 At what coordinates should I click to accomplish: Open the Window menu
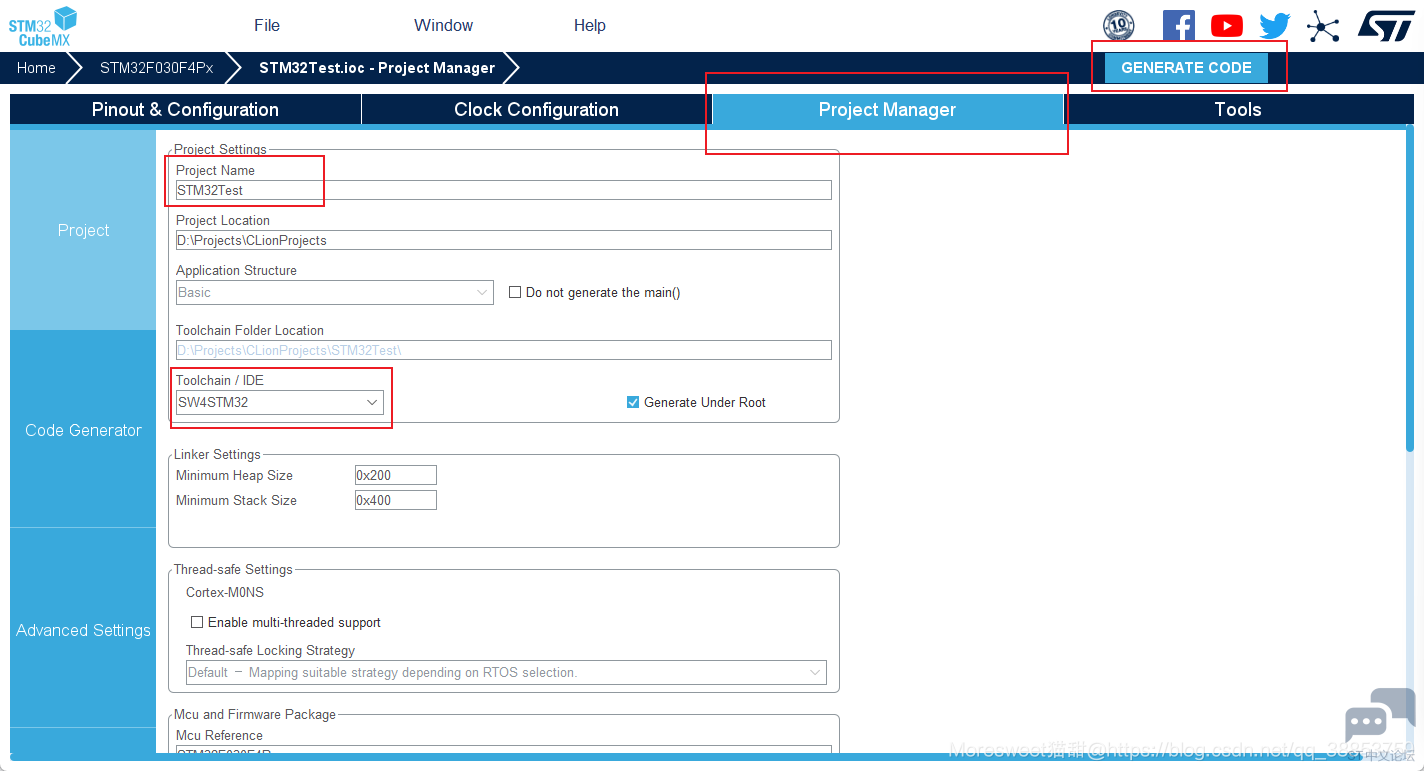[x=443, y=26]
